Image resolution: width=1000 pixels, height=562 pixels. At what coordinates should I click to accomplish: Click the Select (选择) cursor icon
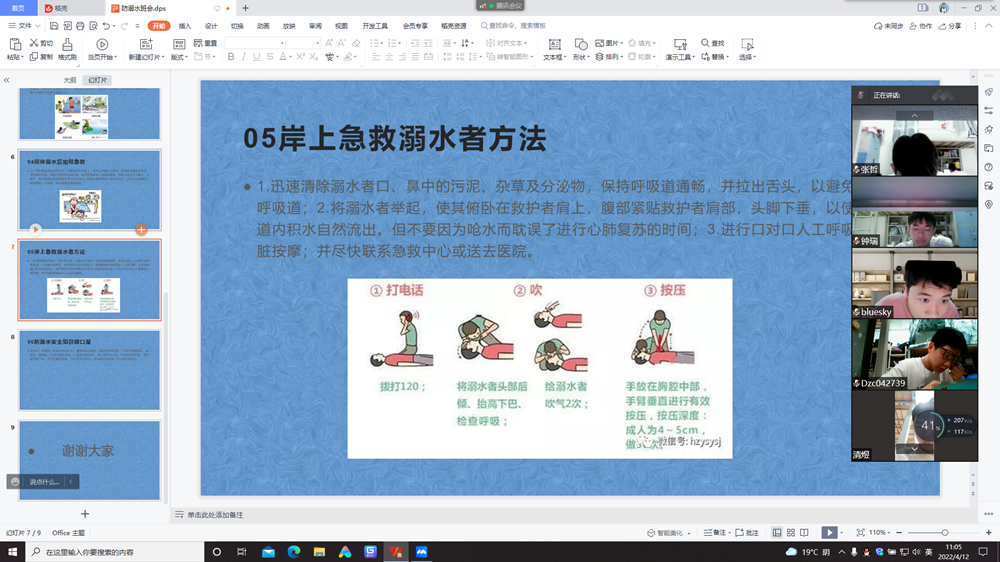click(747, 44)
